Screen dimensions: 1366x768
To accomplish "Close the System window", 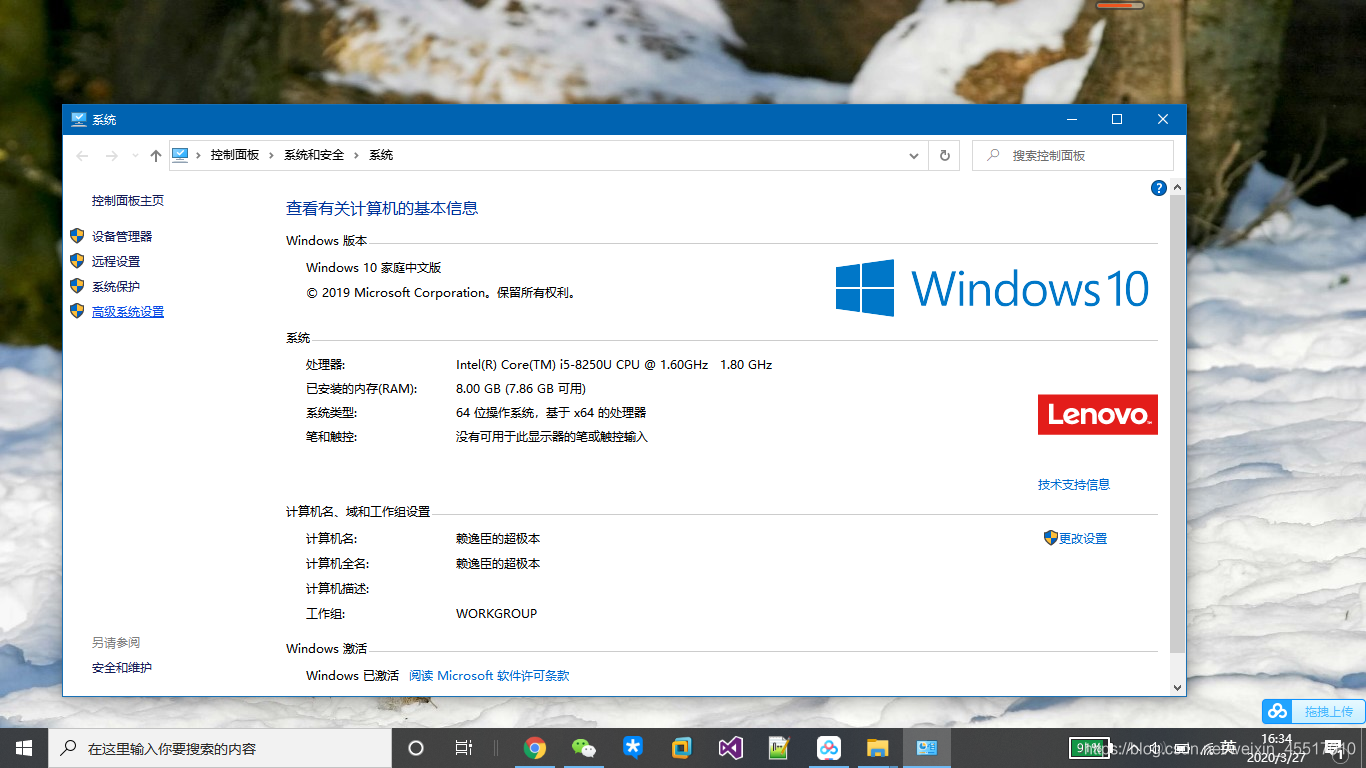I will tap(1163, 120).
